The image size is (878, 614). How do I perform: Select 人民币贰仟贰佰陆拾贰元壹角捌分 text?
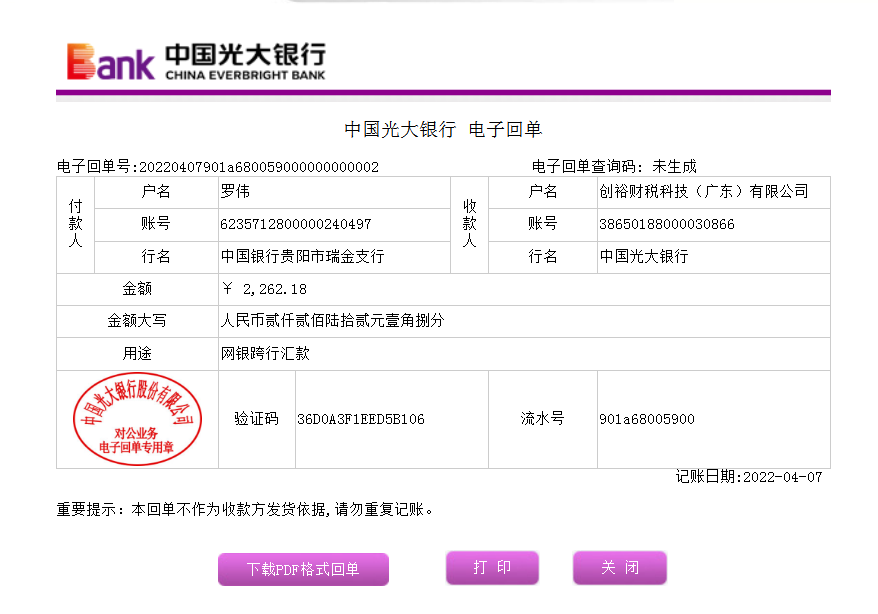pyautogui.click(x=333, y=321)
